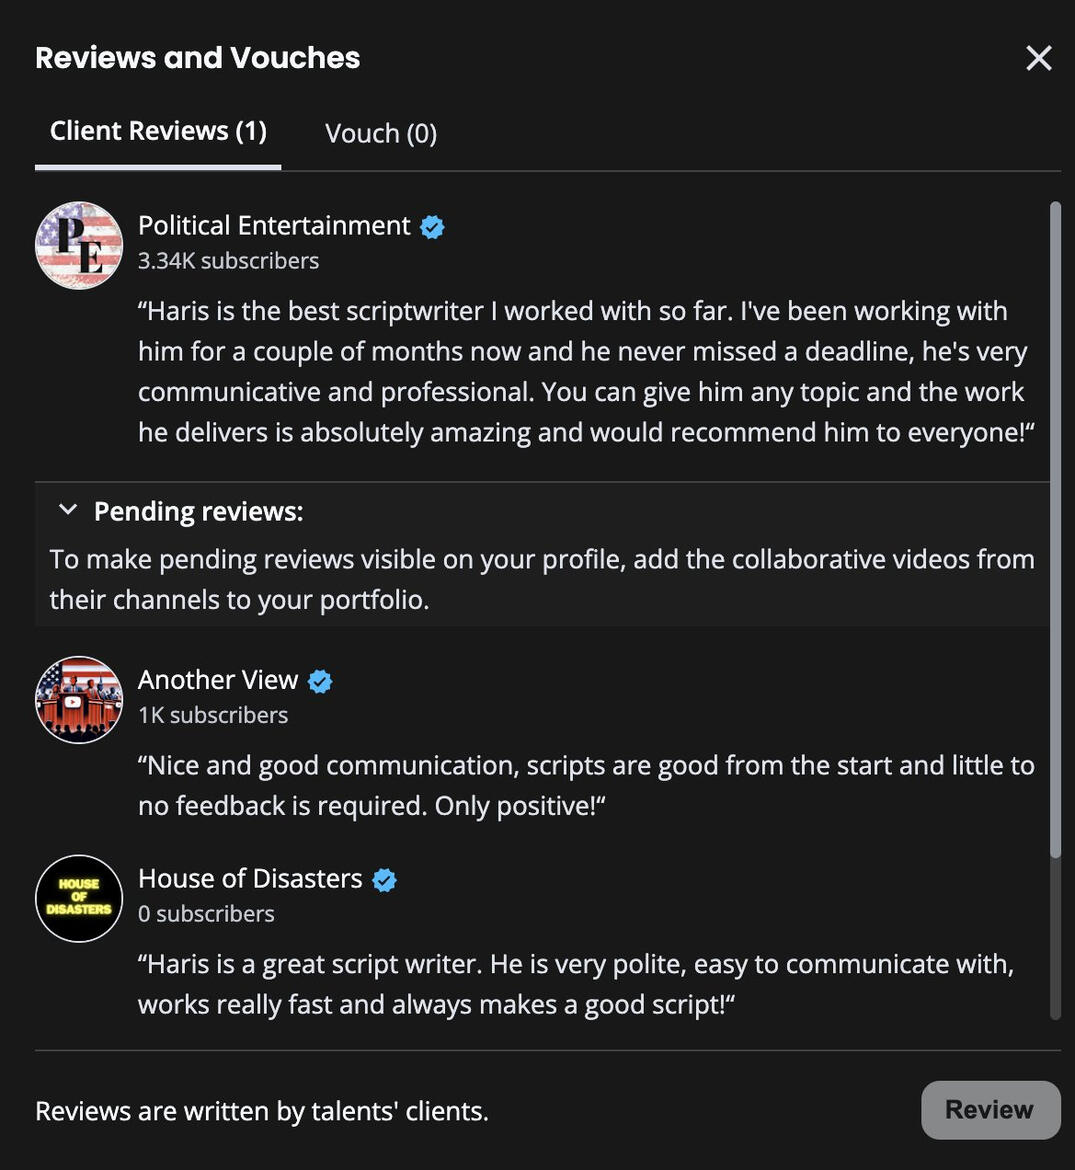
Task: Click the Pending reviews heading
Action: pyautogui.click(x=198, y=512)
